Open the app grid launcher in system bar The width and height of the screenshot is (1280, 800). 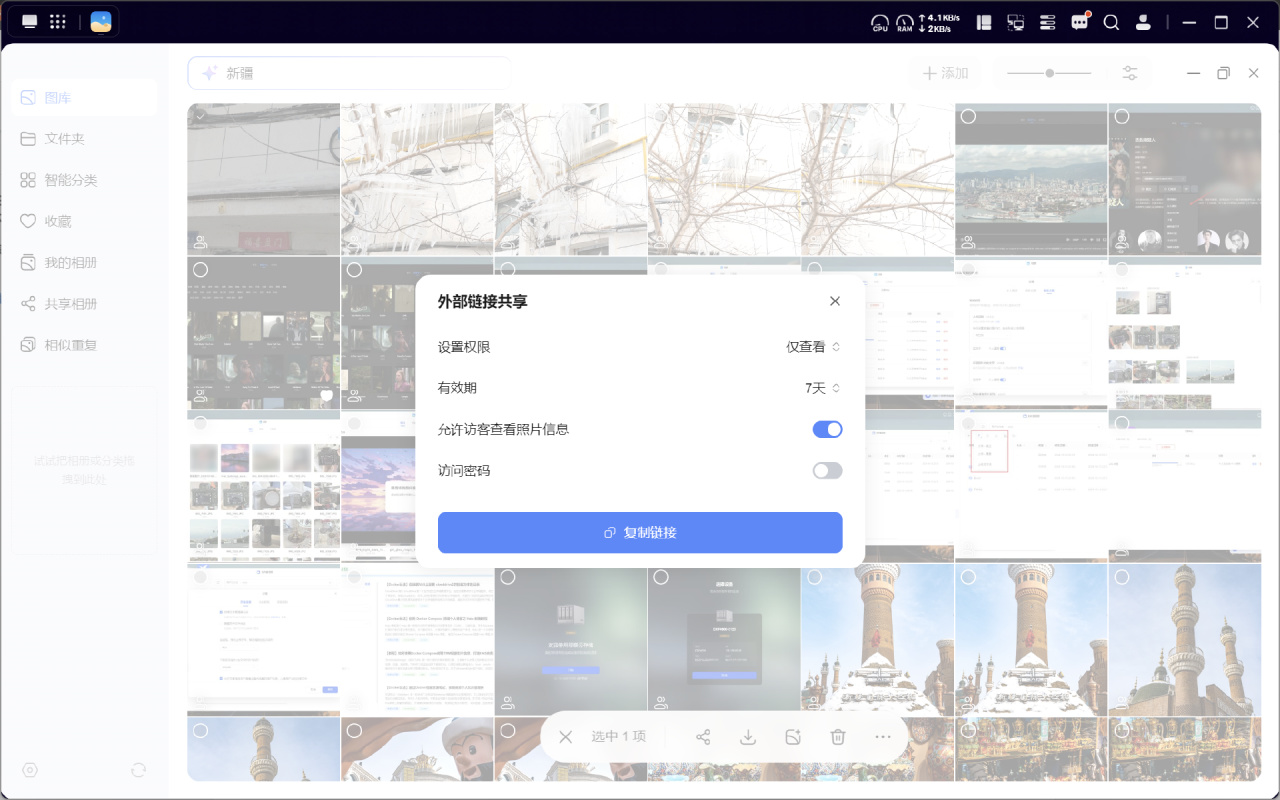click(58, 22)
